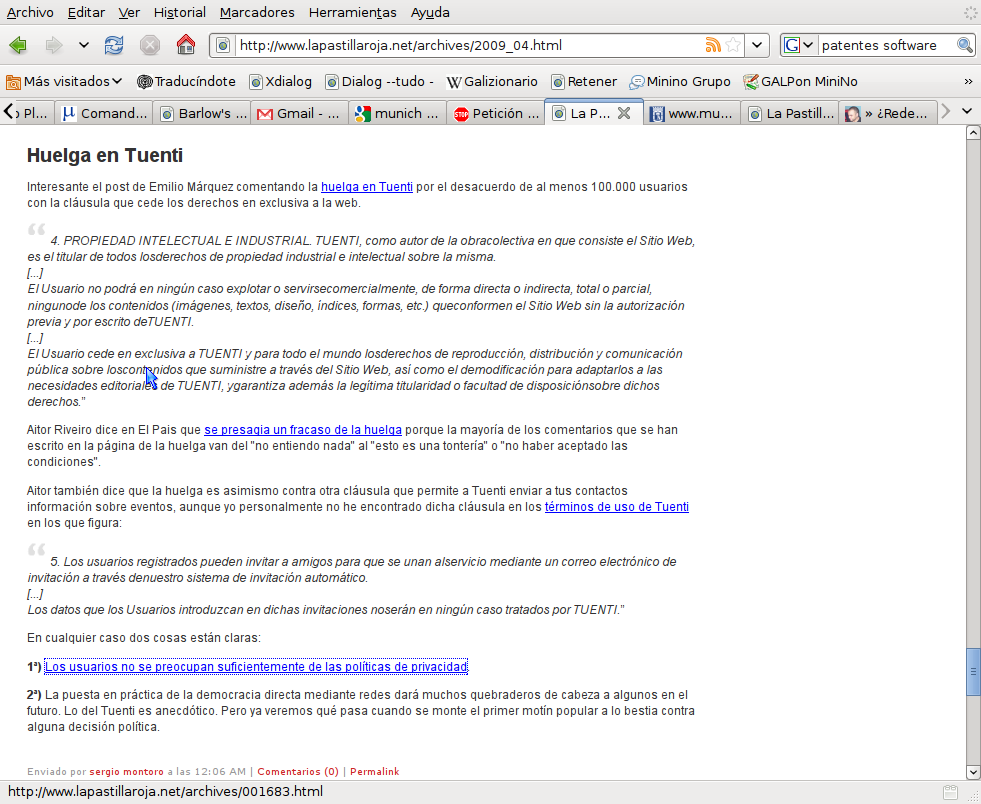Click the stop loading icon
The height and width of the screenshot is (804, 981).
tap(150, 45)
